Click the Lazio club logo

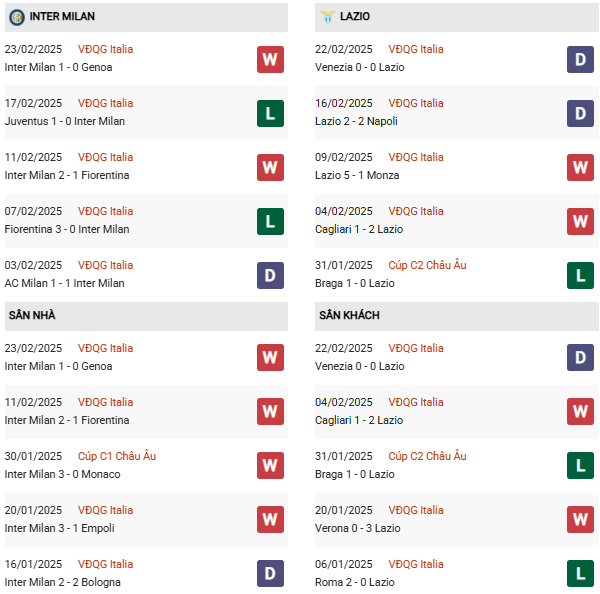pos(328,17)
